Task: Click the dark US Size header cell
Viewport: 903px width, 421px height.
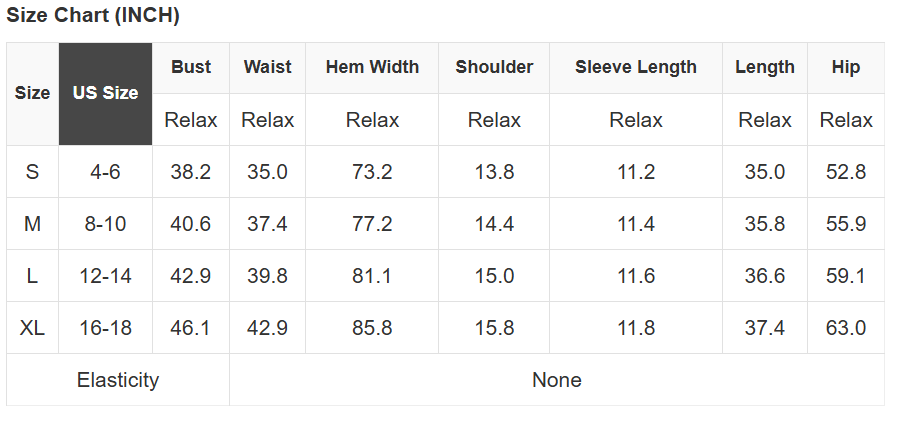Action: (105, 94)
